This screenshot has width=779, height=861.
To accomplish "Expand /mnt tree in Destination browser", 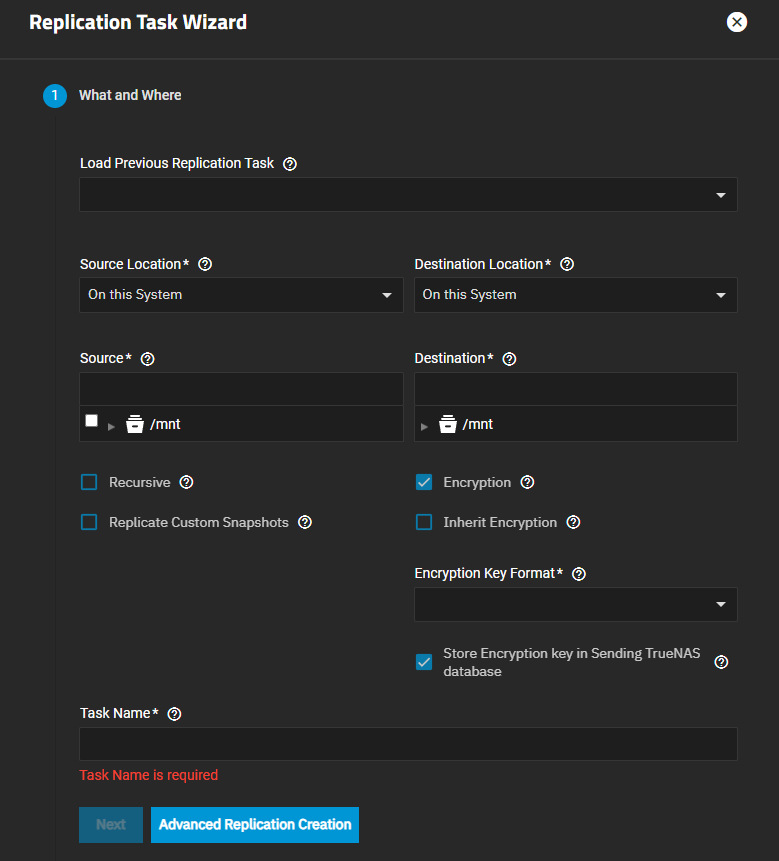I will tap(425, 425).
